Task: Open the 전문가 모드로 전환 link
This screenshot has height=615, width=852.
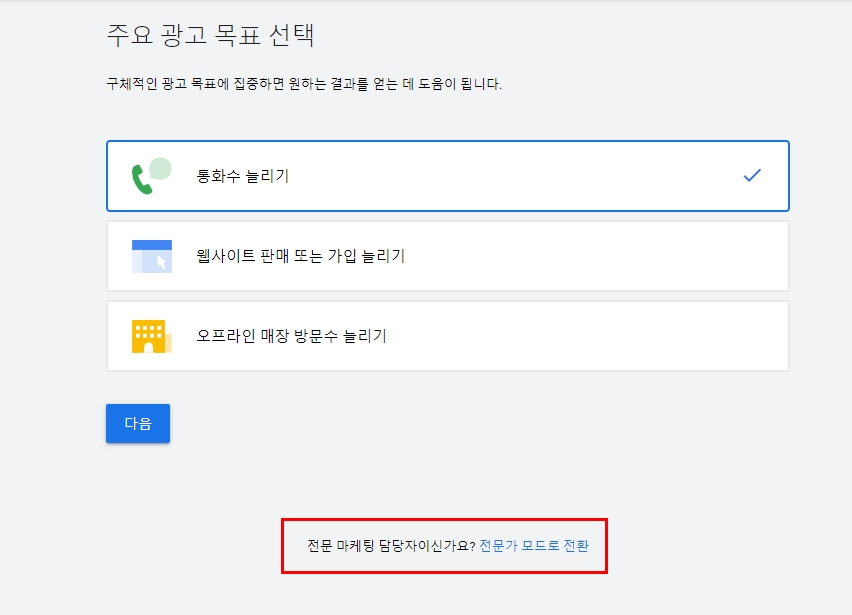Action: coord(534,545)
